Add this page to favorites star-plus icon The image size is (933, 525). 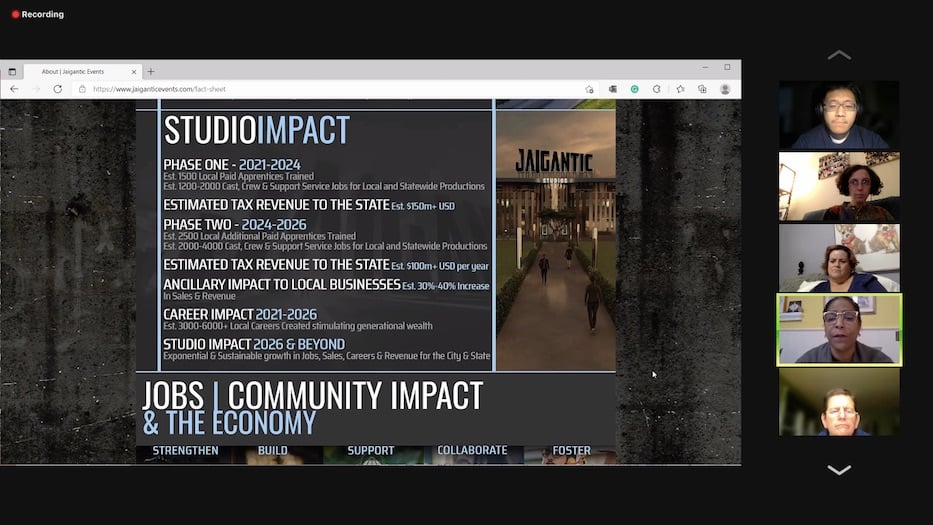(589, 89)
